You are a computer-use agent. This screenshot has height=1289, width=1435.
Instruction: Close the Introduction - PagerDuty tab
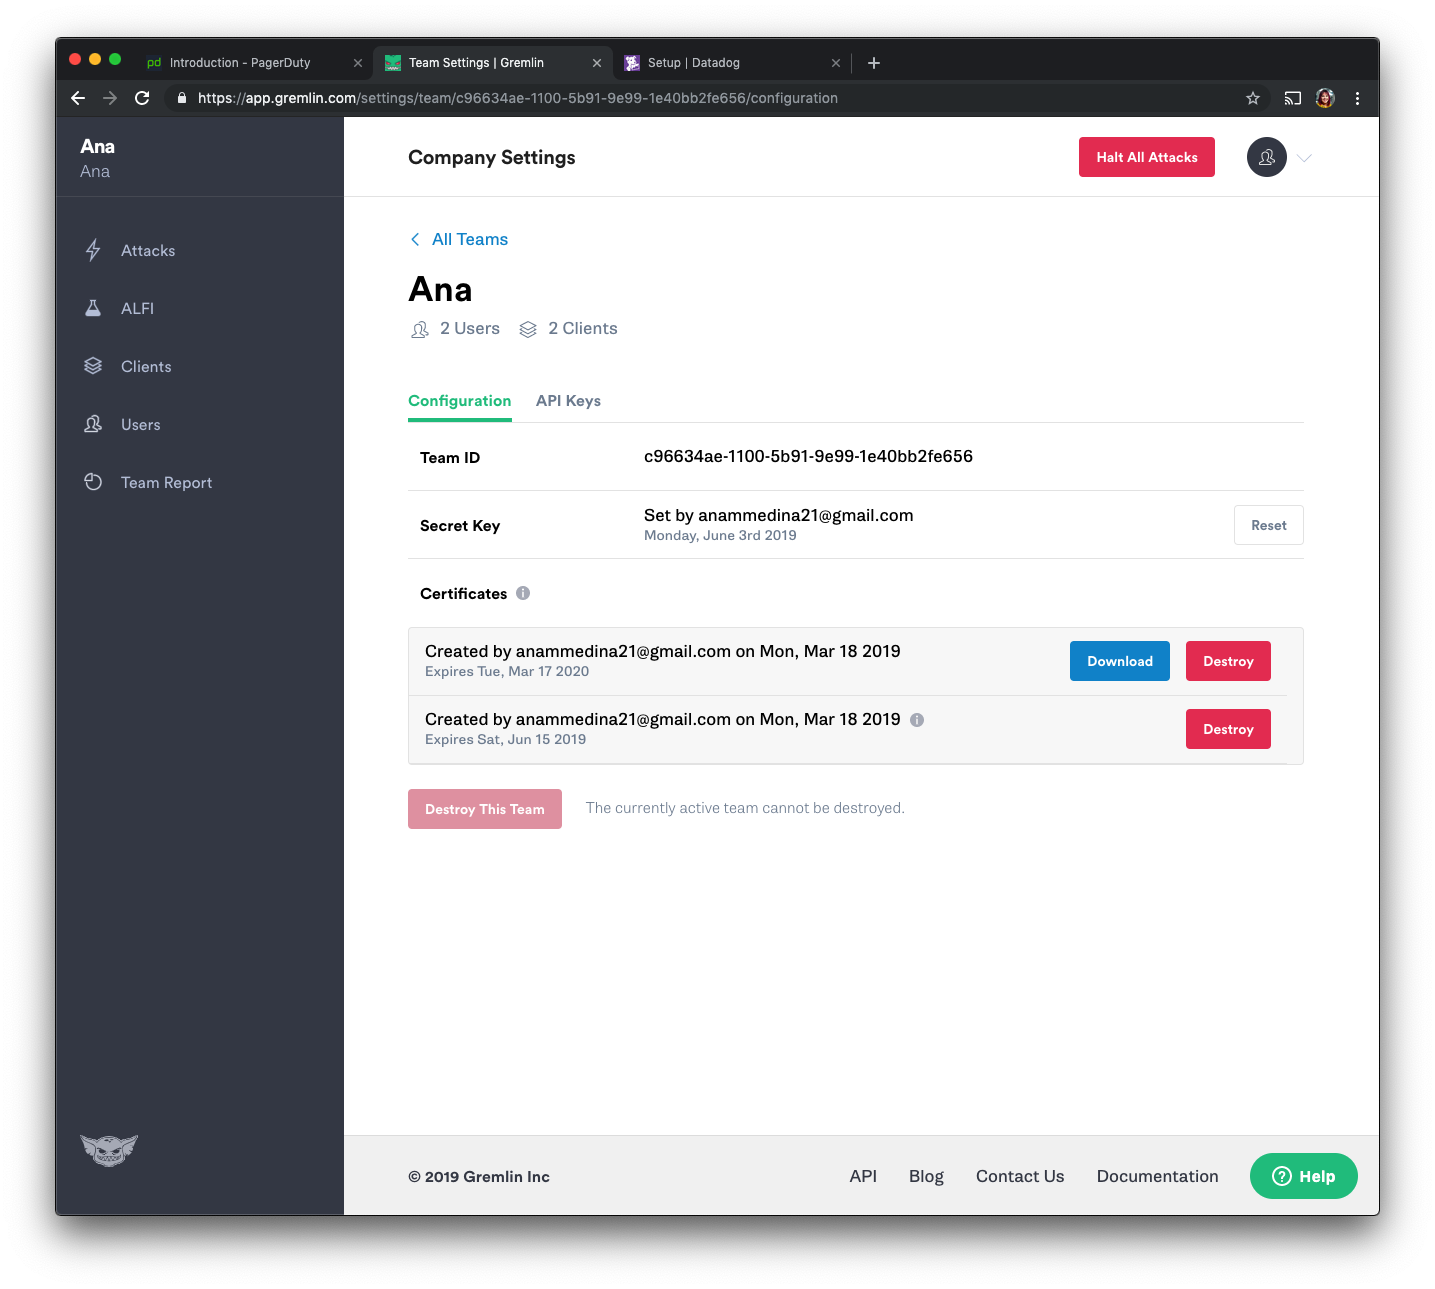pos(358,63)
